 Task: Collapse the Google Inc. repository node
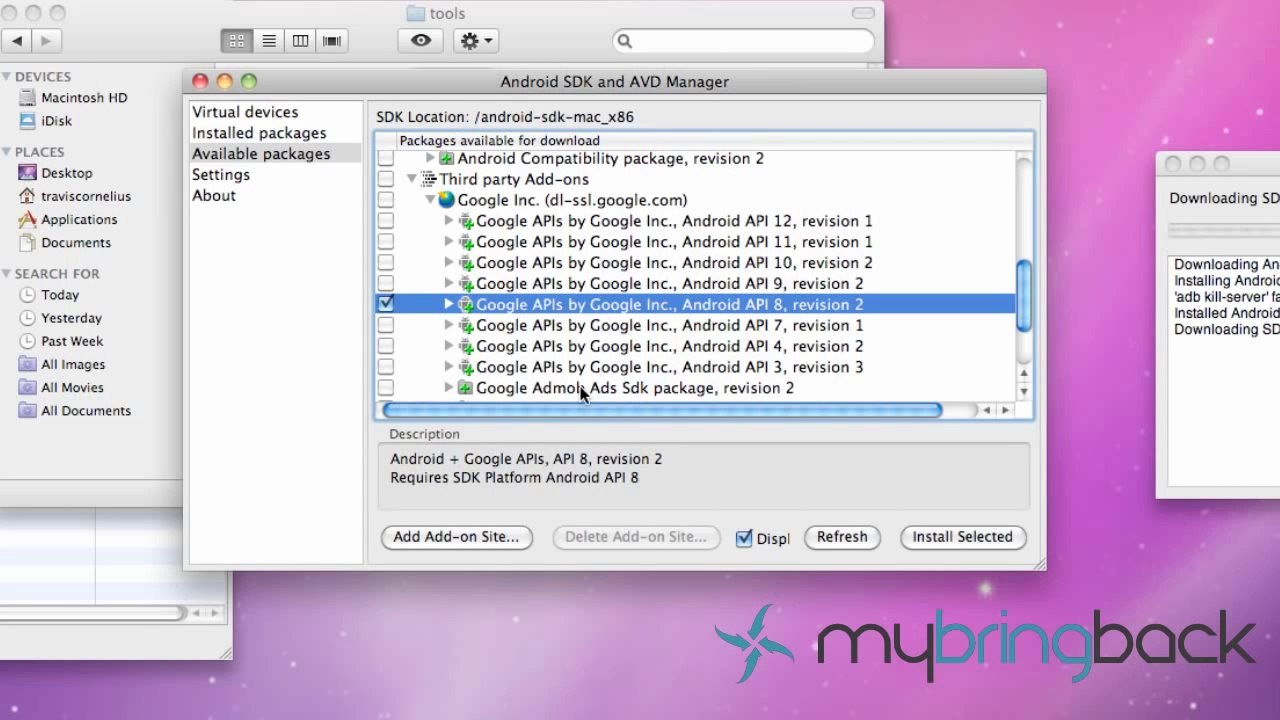(x=430, y=200)
